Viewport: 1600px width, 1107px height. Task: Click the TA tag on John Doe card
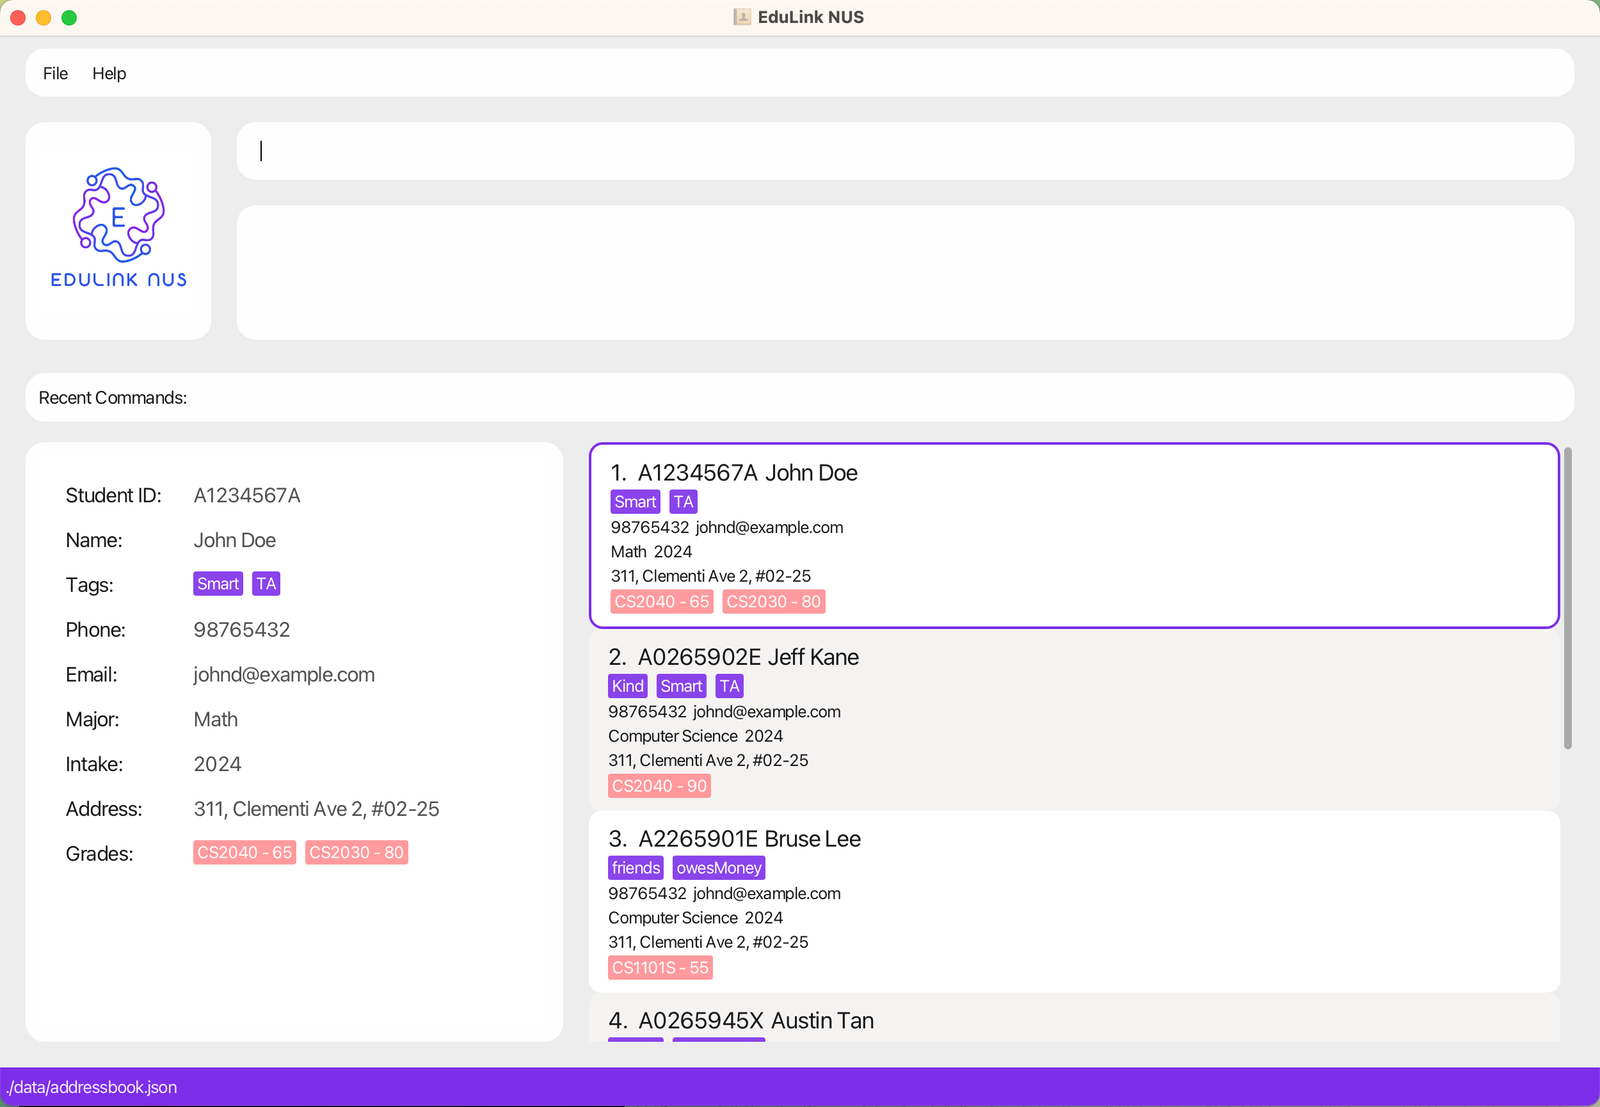(x=683, y=502)
